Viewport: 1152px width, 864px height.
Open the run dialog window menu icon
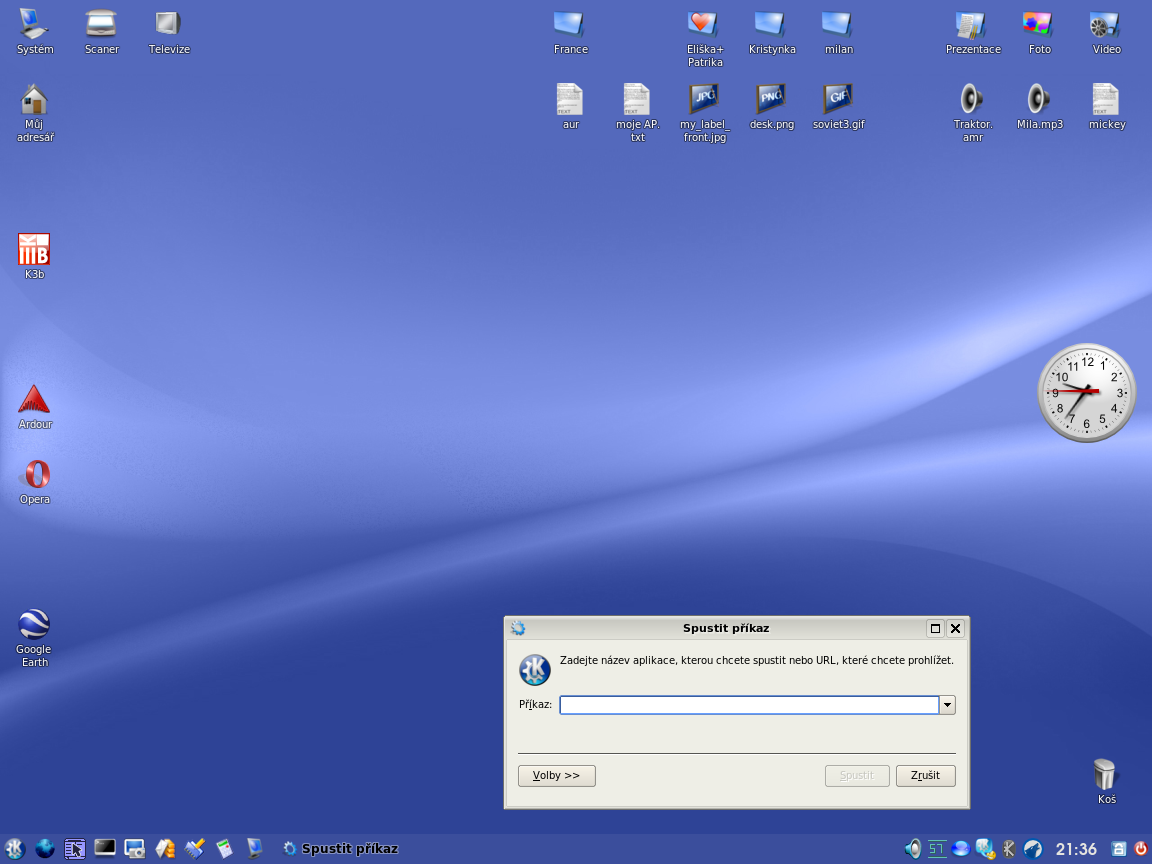click(x=518, y=628)
